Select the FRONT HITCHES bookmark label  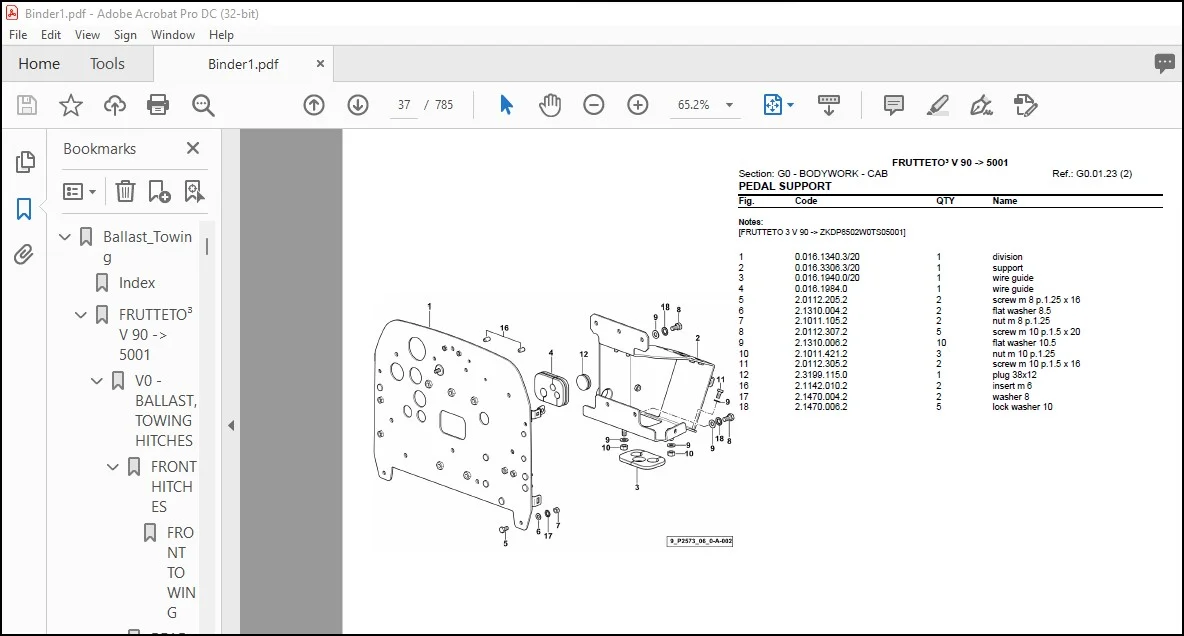click(173, 486)
